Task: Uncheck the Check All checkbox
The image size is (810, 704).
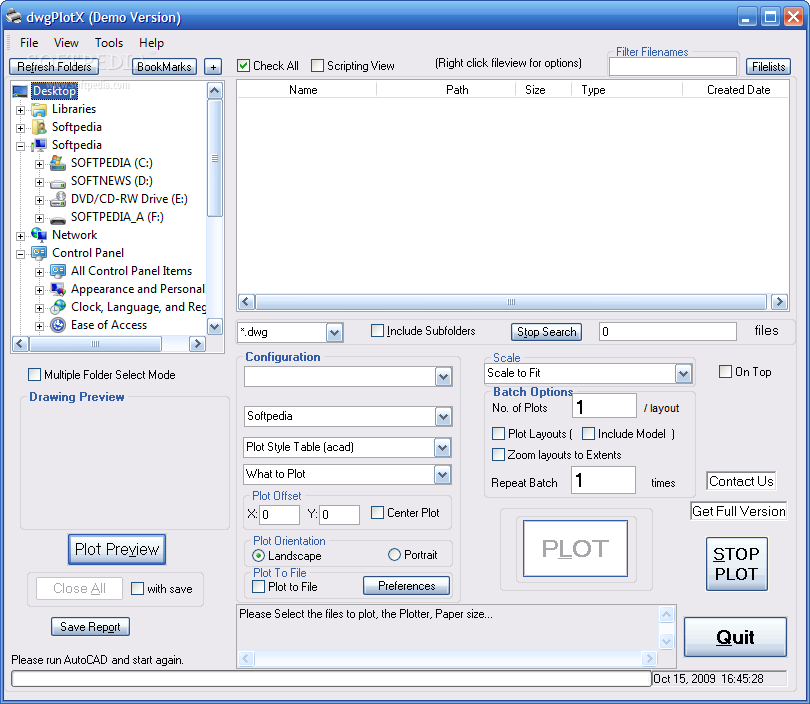Action: click(x=243, y=66)
